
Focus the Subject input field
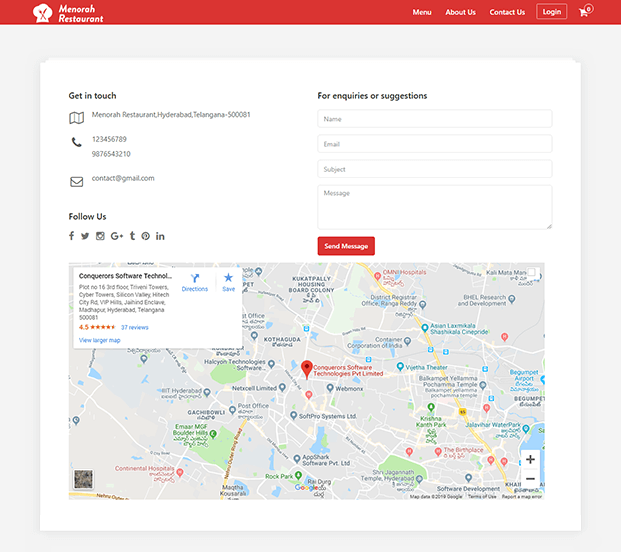point(434,169)
